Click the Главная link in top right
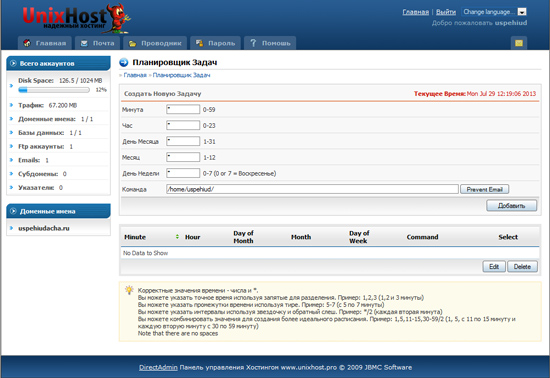This screenshot has height=378, width=550. pos(415,12)
